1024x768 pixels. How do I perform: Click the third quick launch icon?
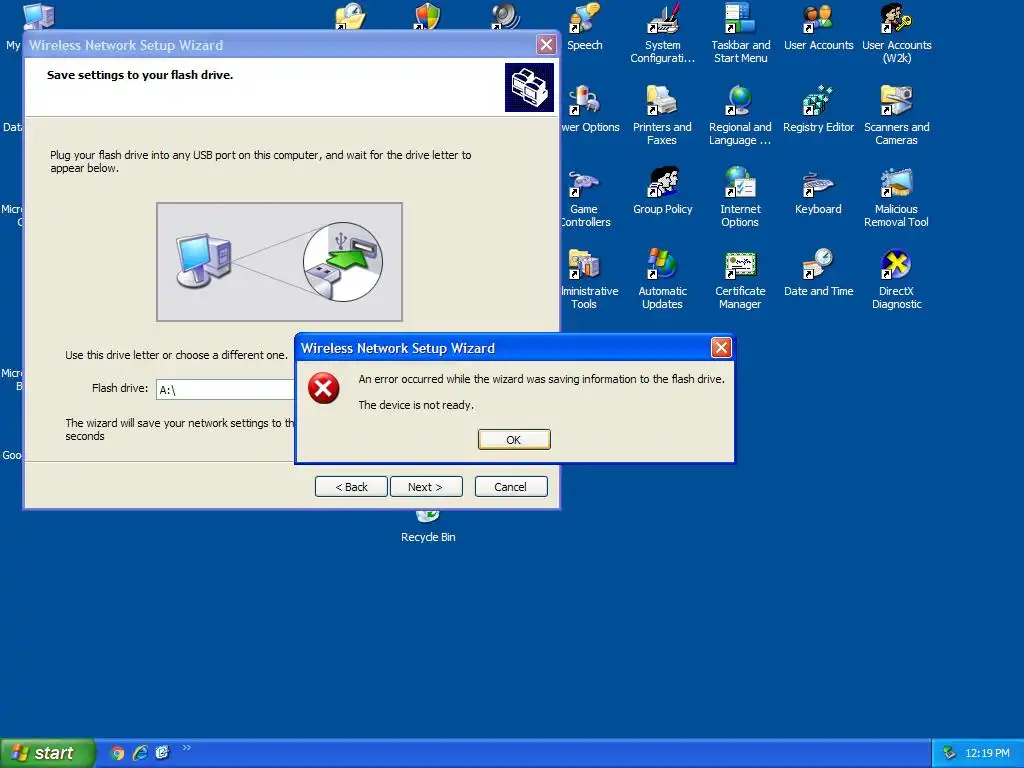(x=162, y=753)
